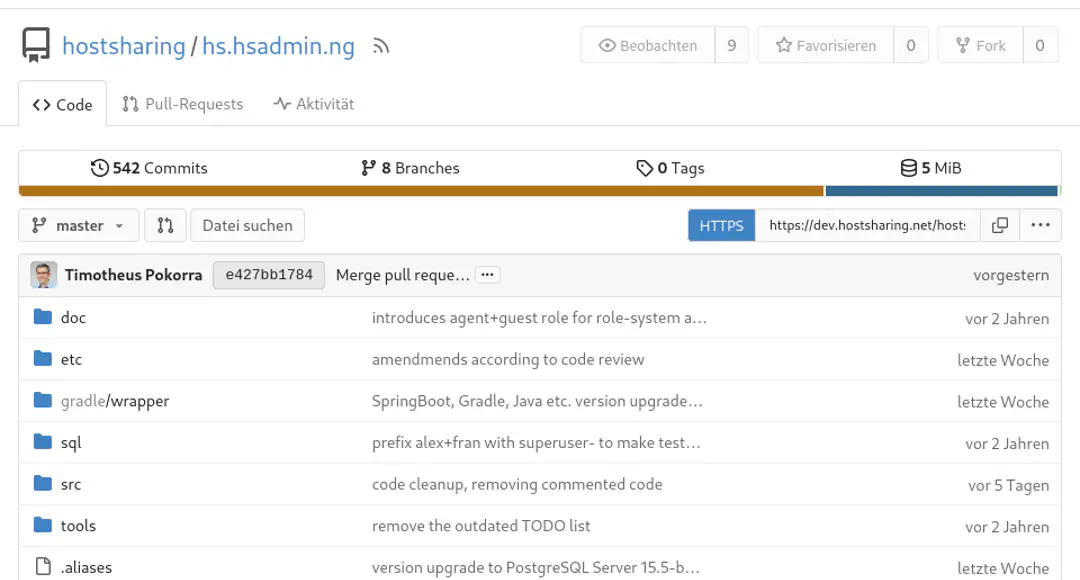
Task: Click the clone URL input field
Action: (x=867, y=225)
